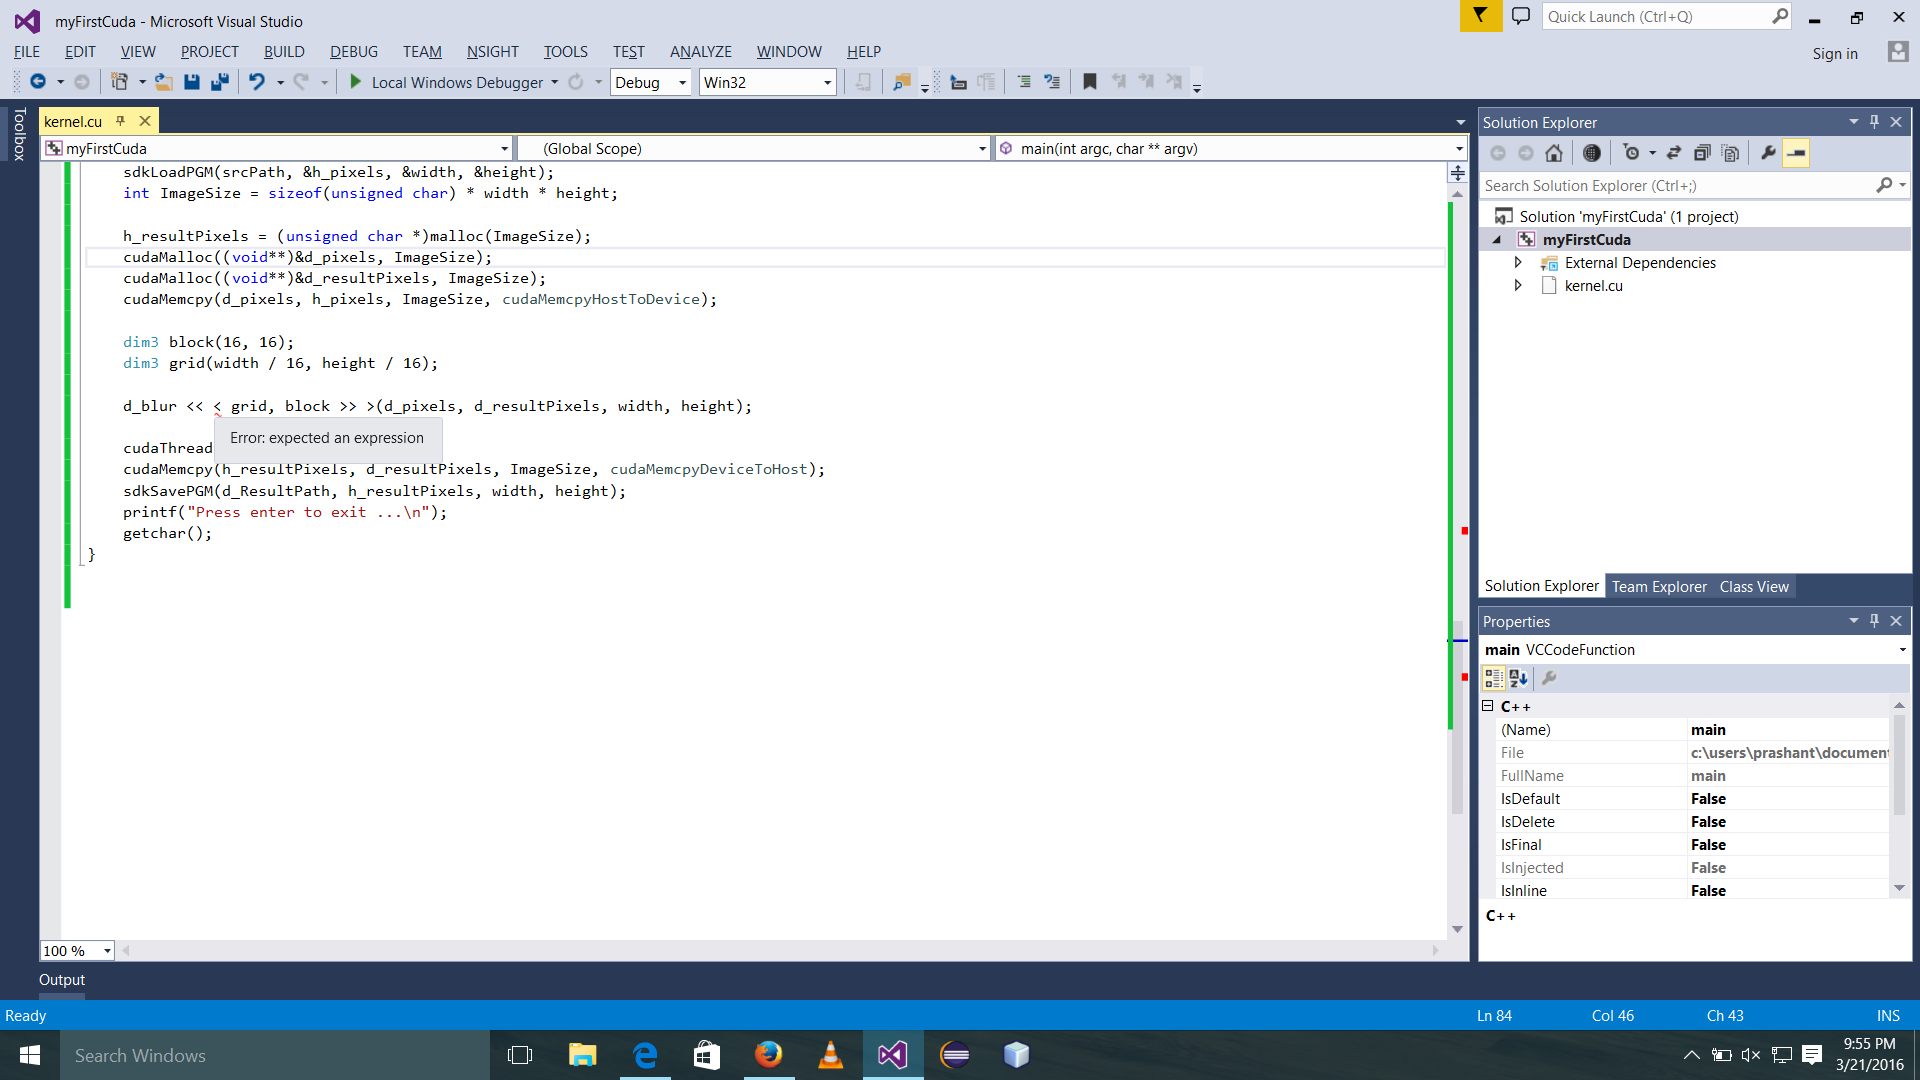Click the editor horizontal scrollbar track

pyautogui.click(x=780, y=951)
